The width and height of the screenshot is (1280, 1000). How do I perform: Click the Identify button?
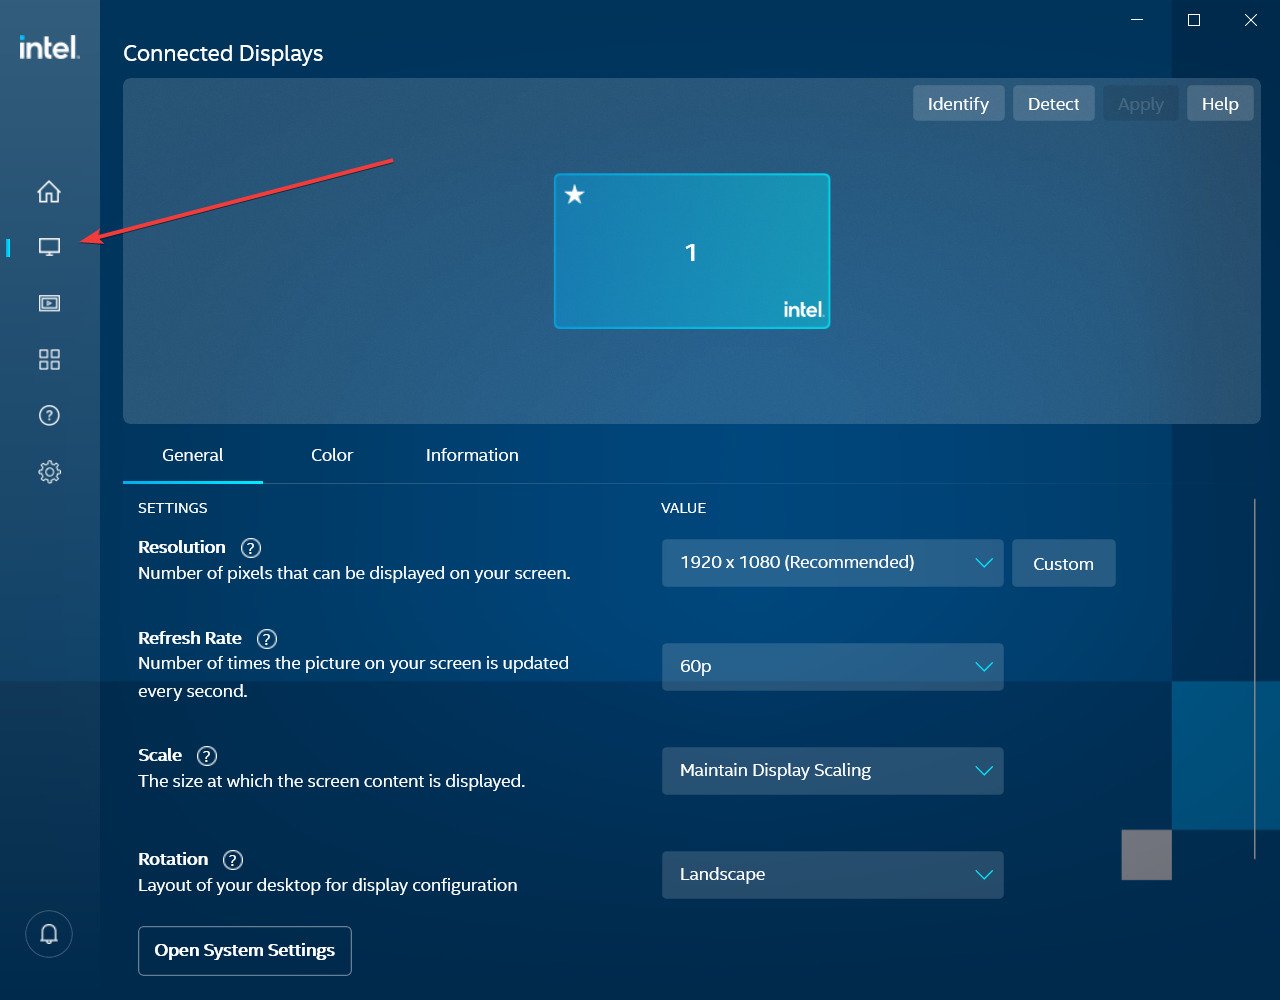(x=958, y=104)
